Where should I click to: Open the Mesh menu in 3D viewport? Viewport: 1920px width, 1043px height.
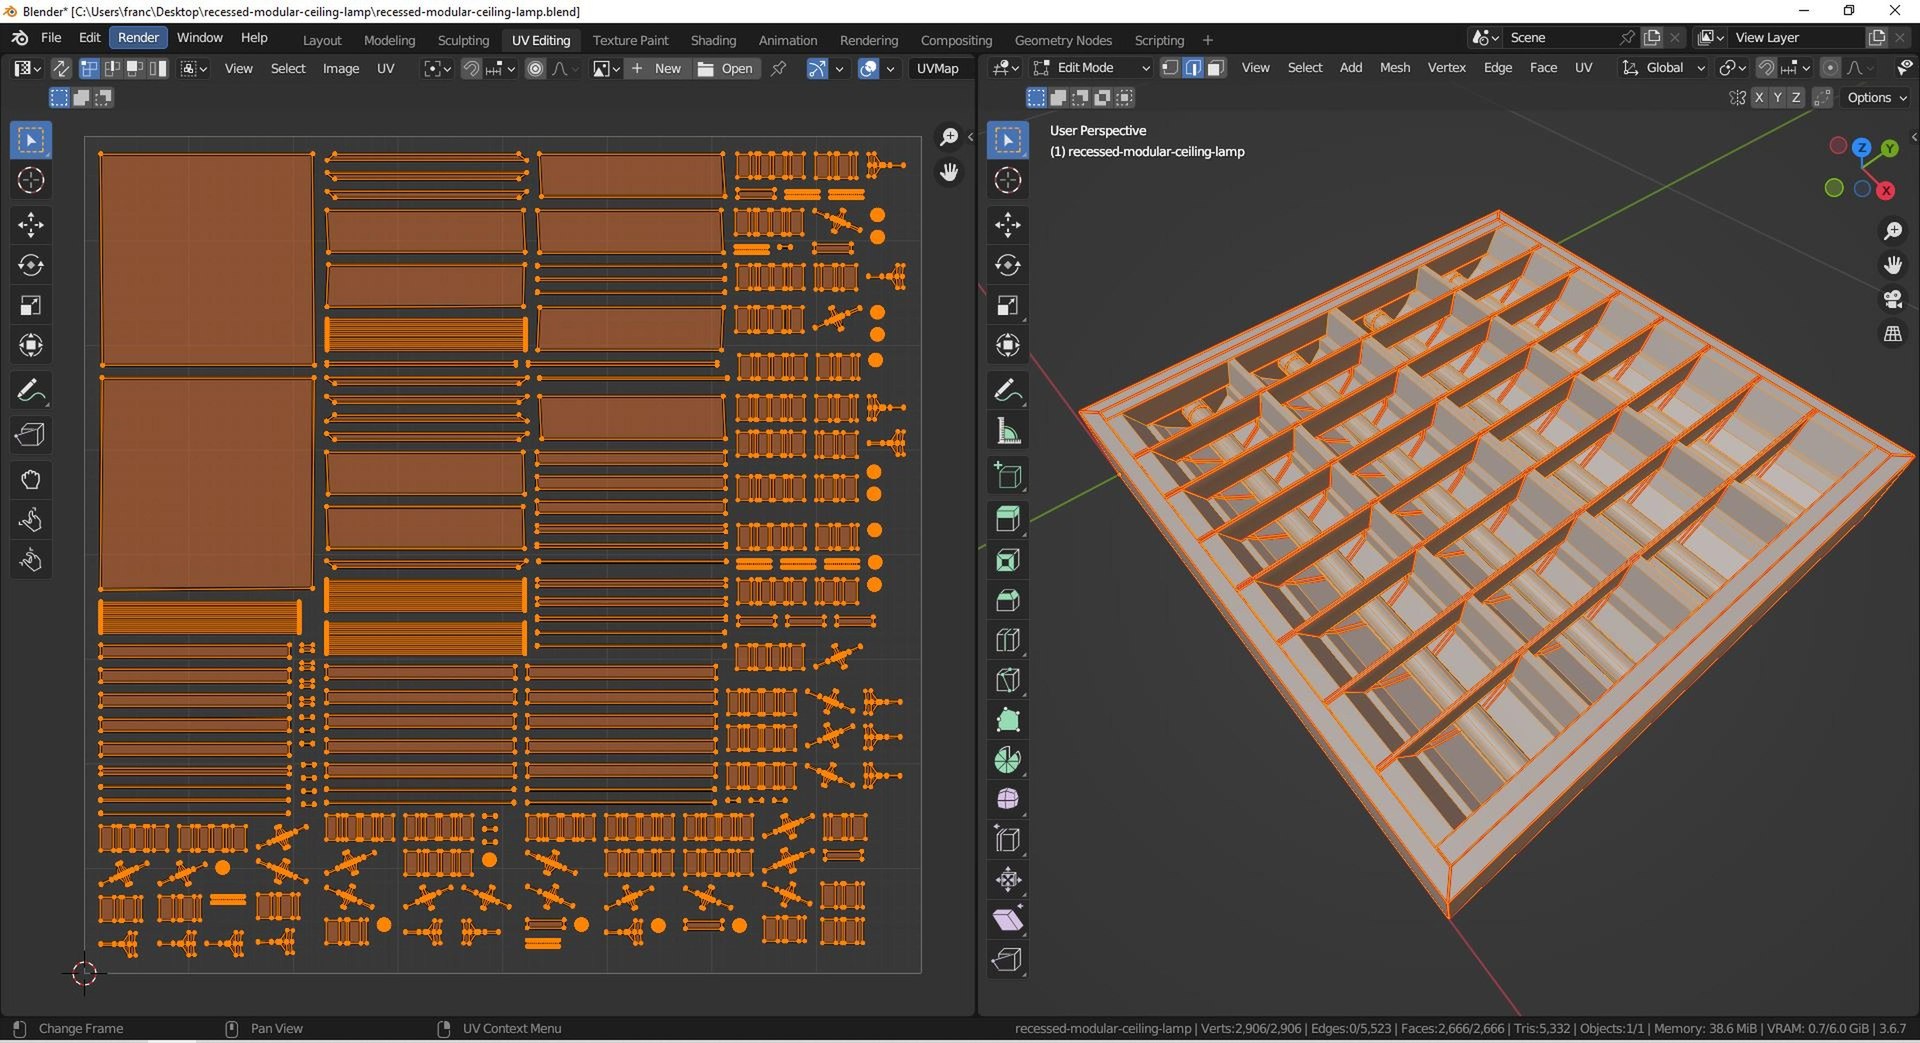1394,68
